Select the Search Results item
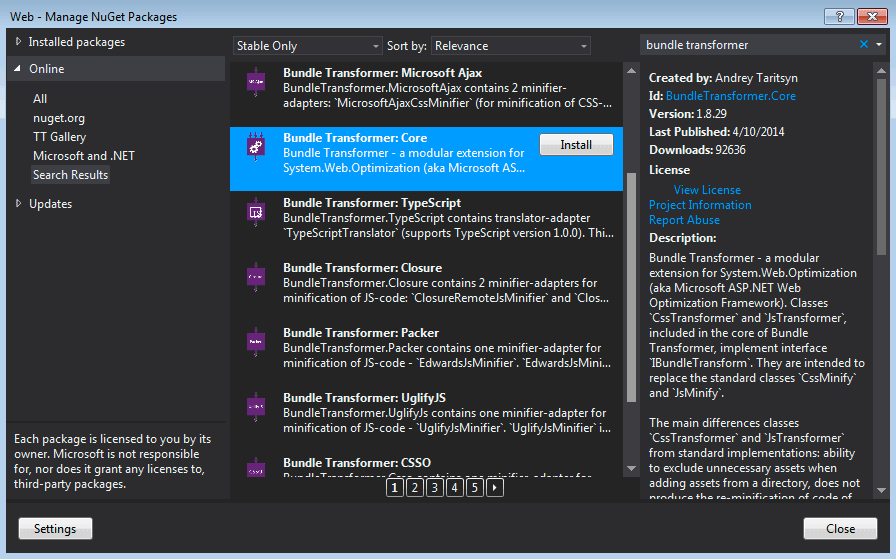Screen dimensions: 896x559 click(x=70, y=174)
